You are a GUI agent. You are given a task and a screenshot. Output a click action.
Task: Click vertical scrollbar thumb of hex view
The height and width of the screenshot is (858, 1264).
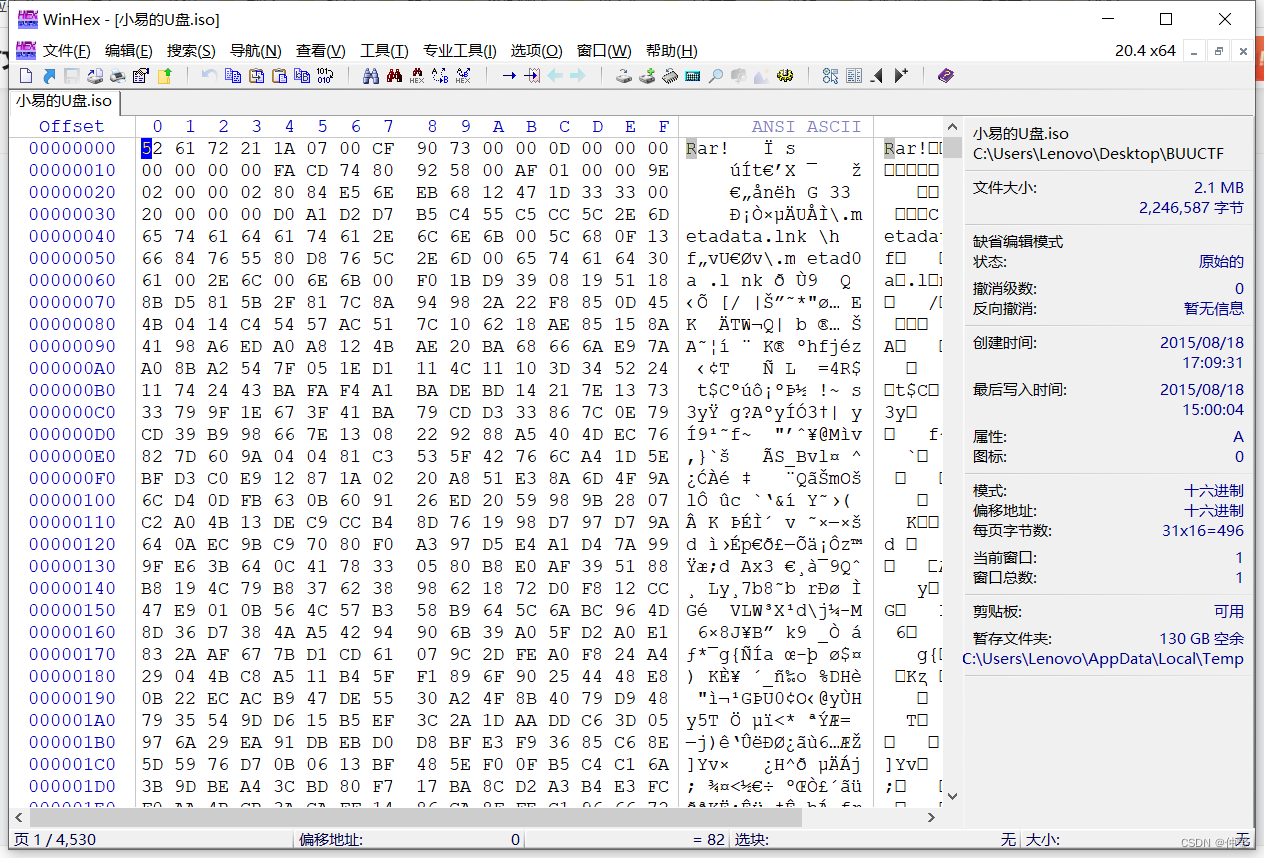click(x=953, y=148)
